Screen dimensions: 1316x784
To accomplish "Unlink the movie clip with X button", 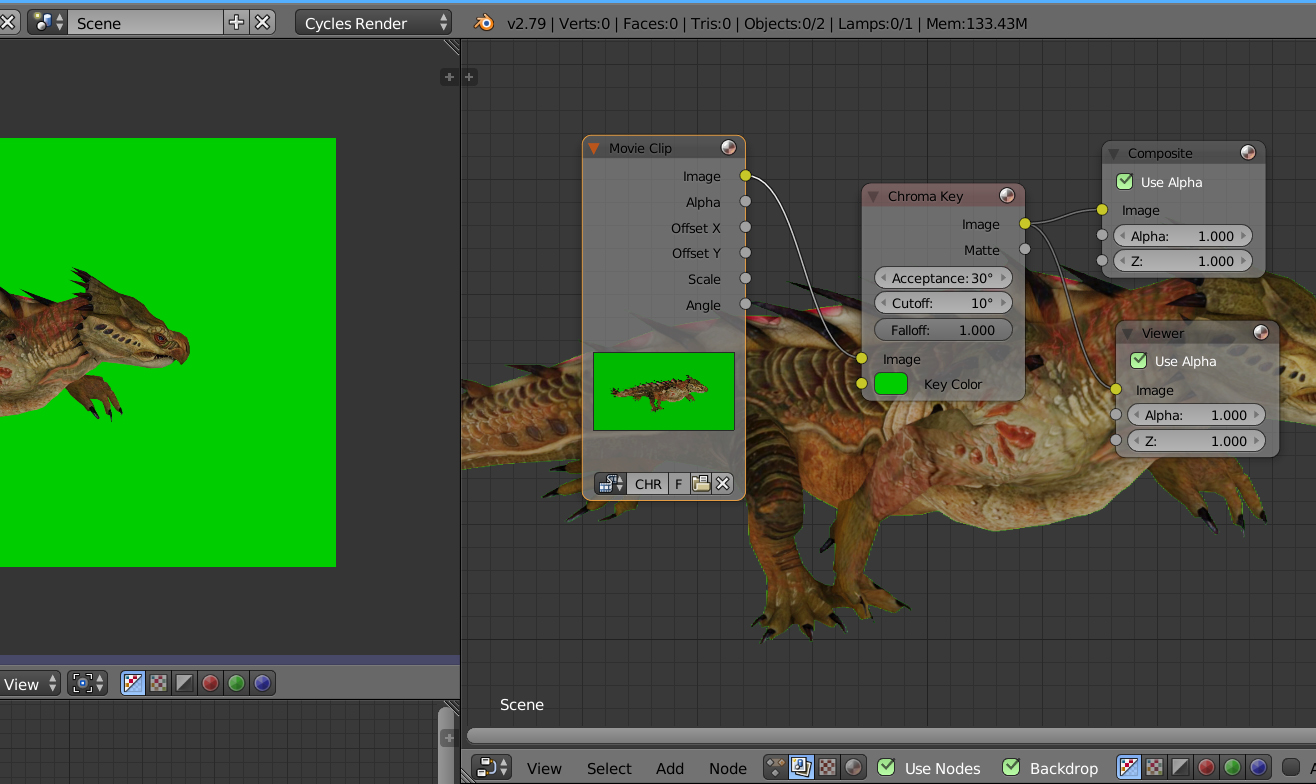I will tap(723, 484).
